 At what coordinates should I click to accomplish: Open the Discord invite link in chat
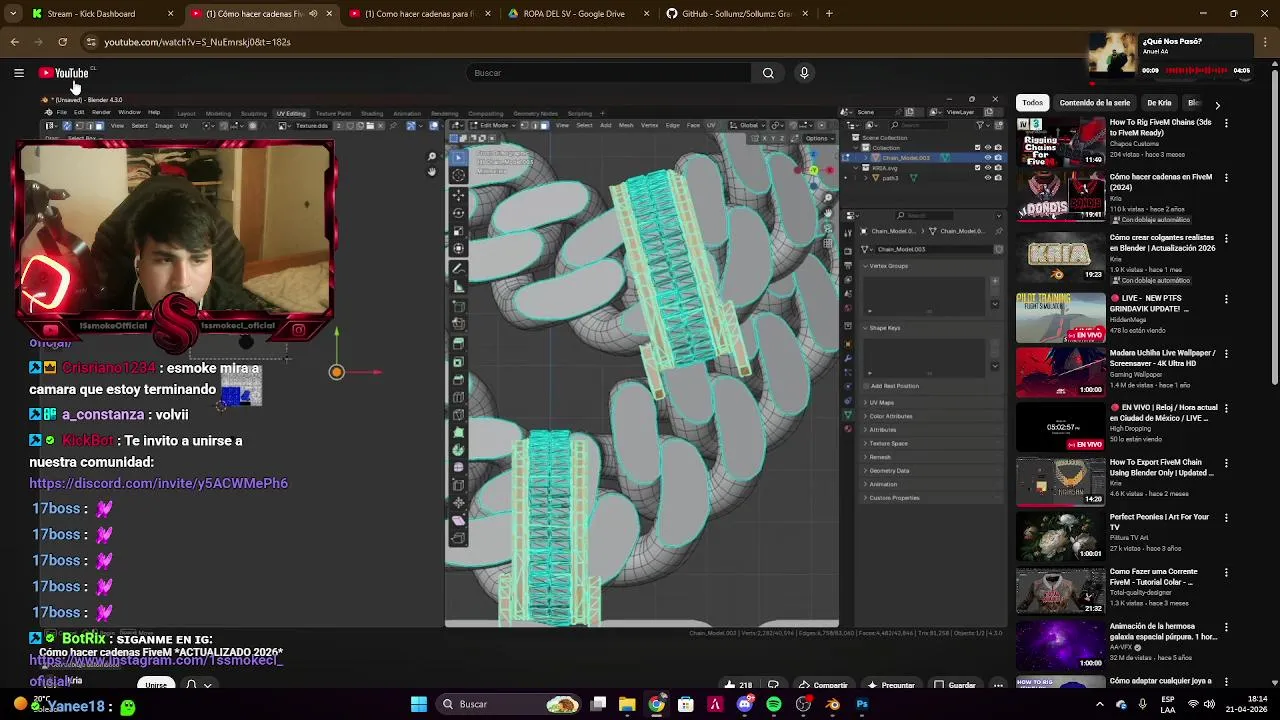(x=158, y=483)
